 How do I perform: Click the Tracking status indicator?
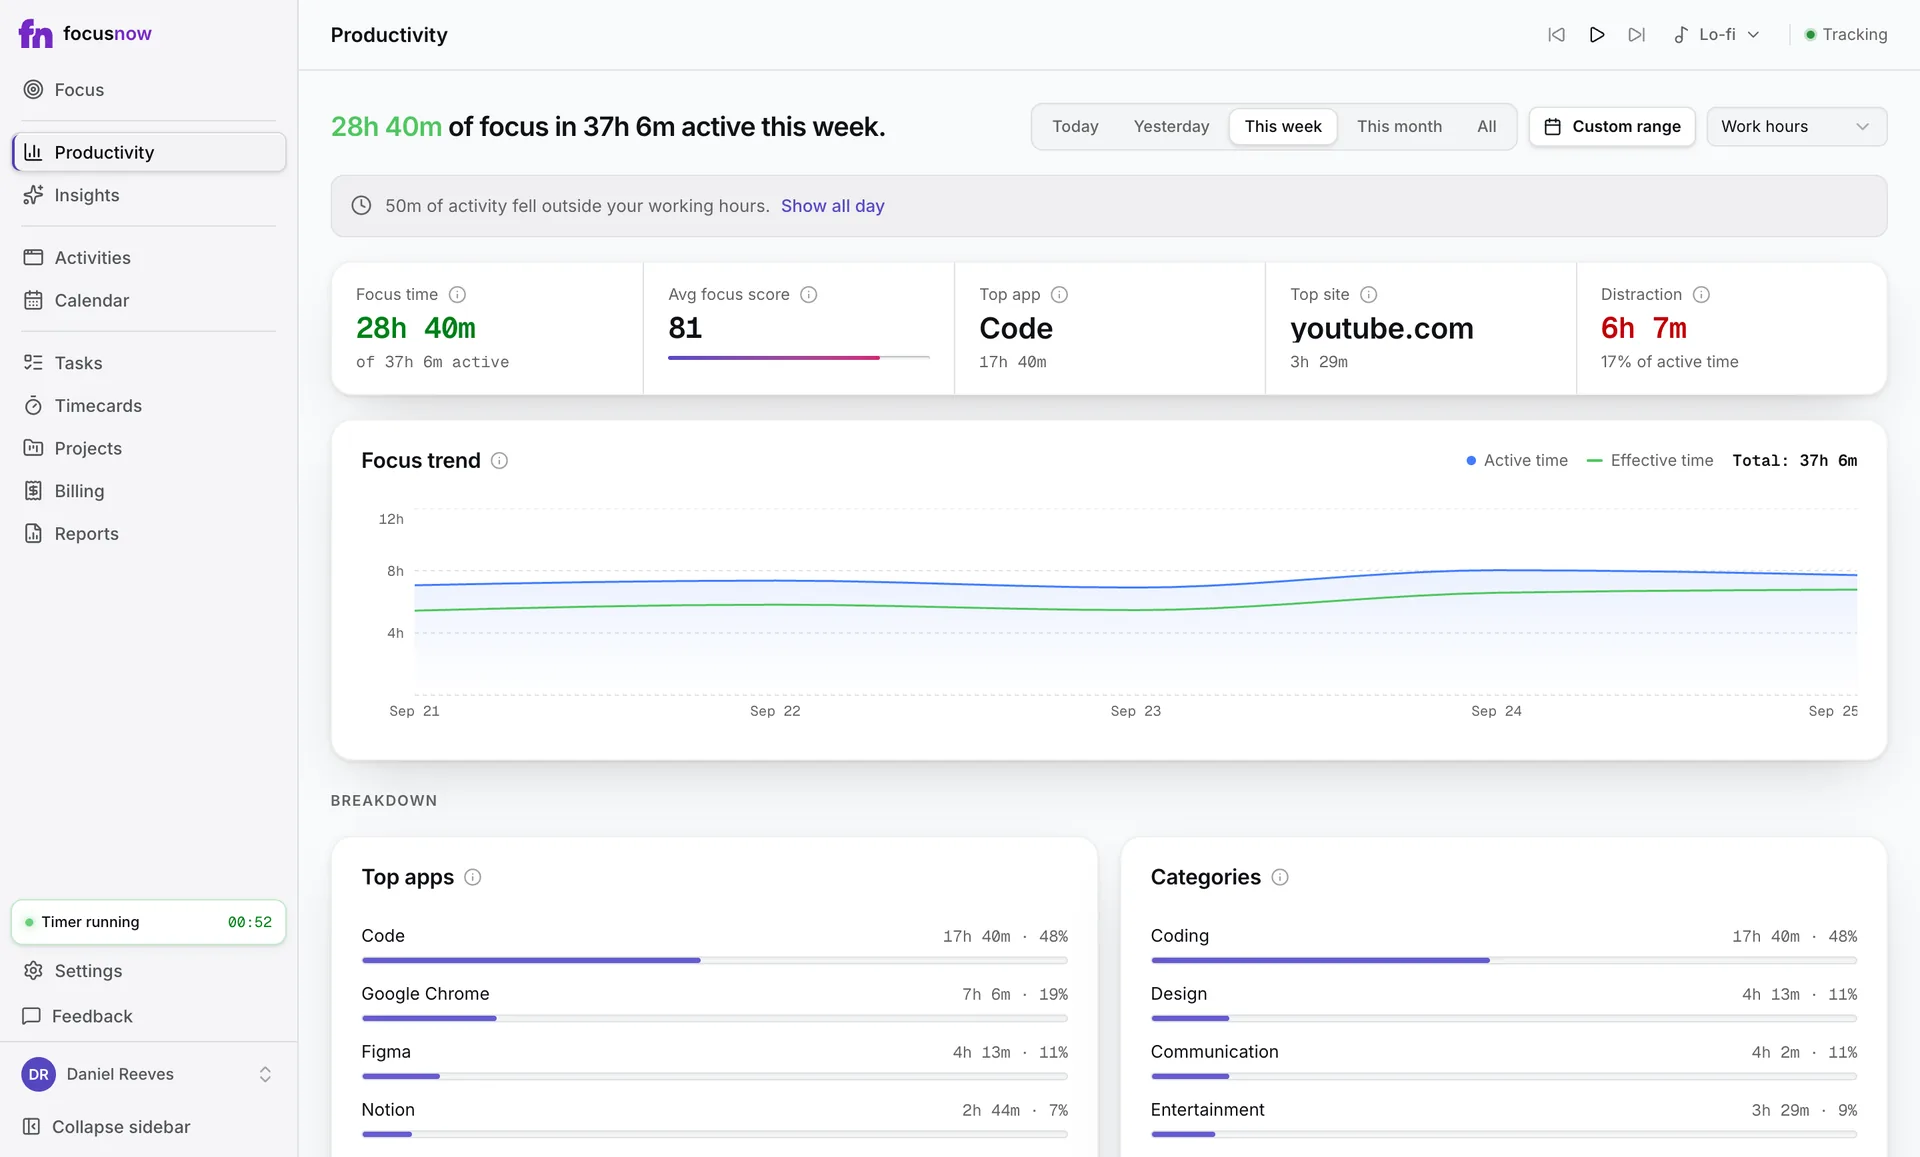click(1846, 35)
